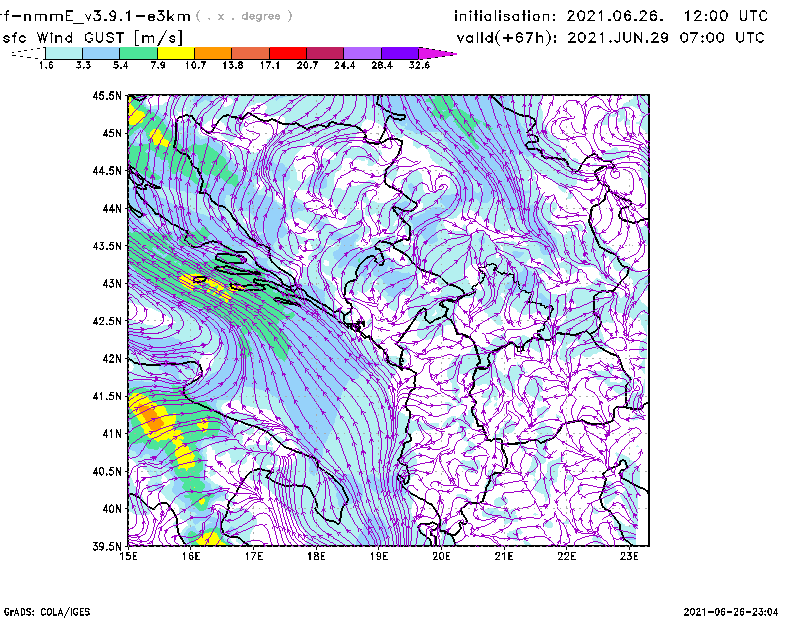Image resolution: width=800 pixels, height=618 pixels.
Task: Click the crimson 20.7–24.4 legend swatch
Action: pyautogui.click(x=325, y=53)
